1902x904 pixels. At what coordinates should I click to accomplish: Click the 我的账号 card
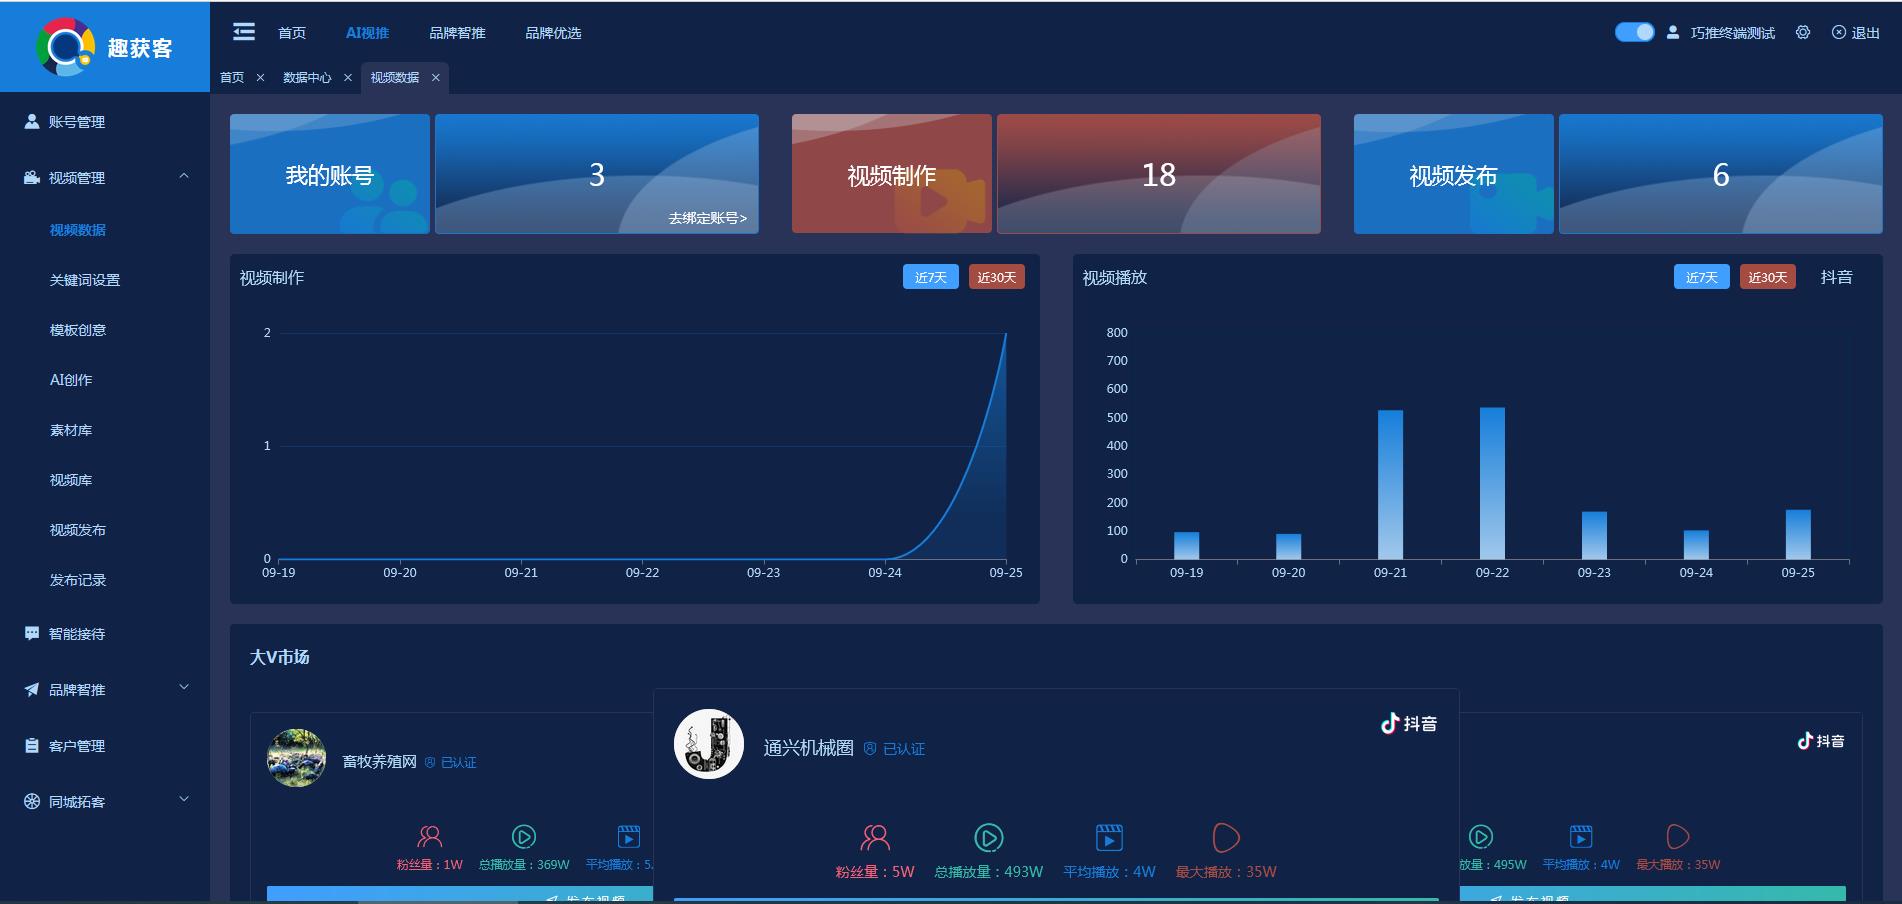point(330,174)
